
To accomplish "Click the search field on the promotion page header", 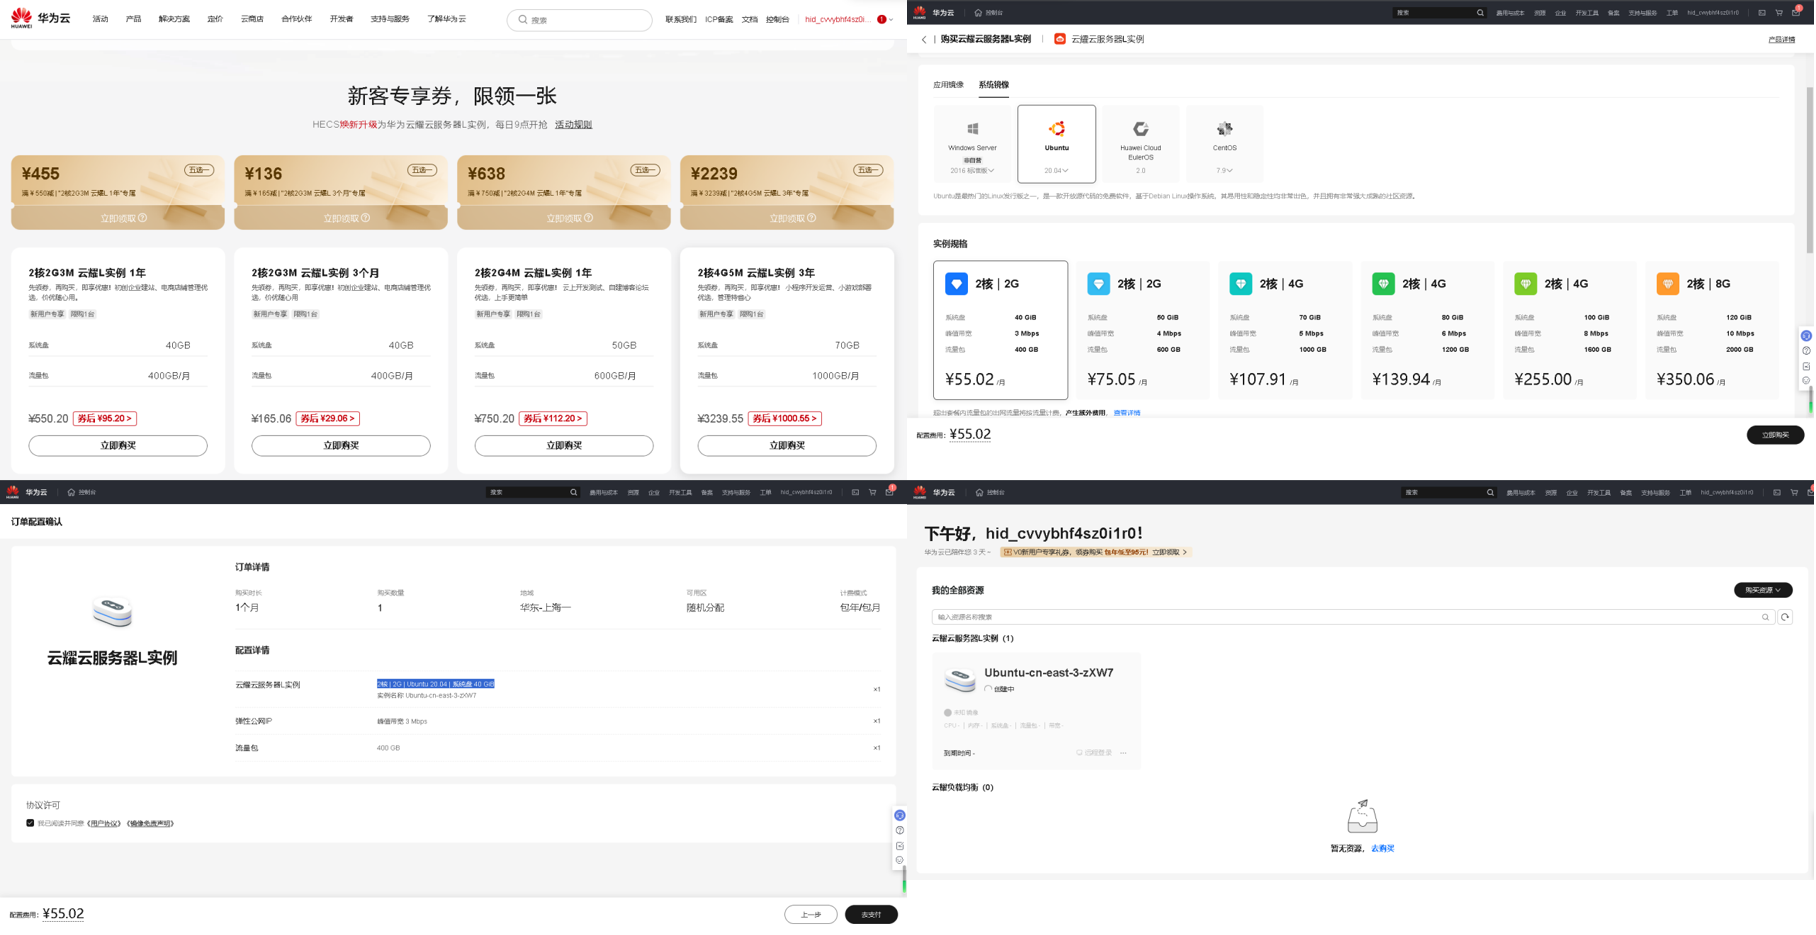I will pyautogui.click(x=580, y=19).
